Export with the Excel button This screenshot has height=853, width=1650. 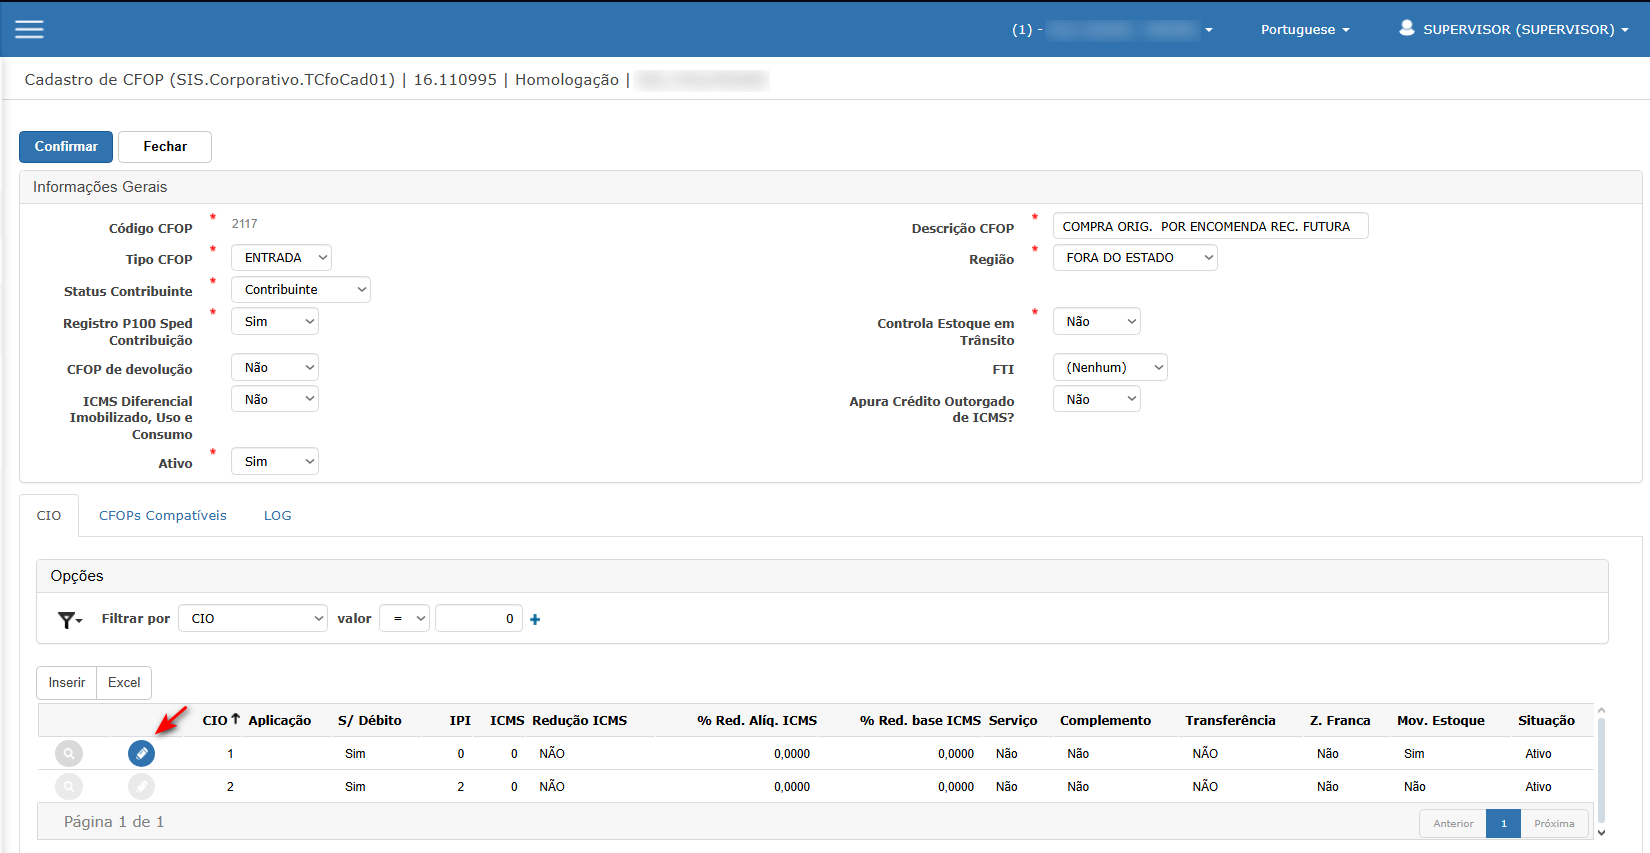point(124,683)
